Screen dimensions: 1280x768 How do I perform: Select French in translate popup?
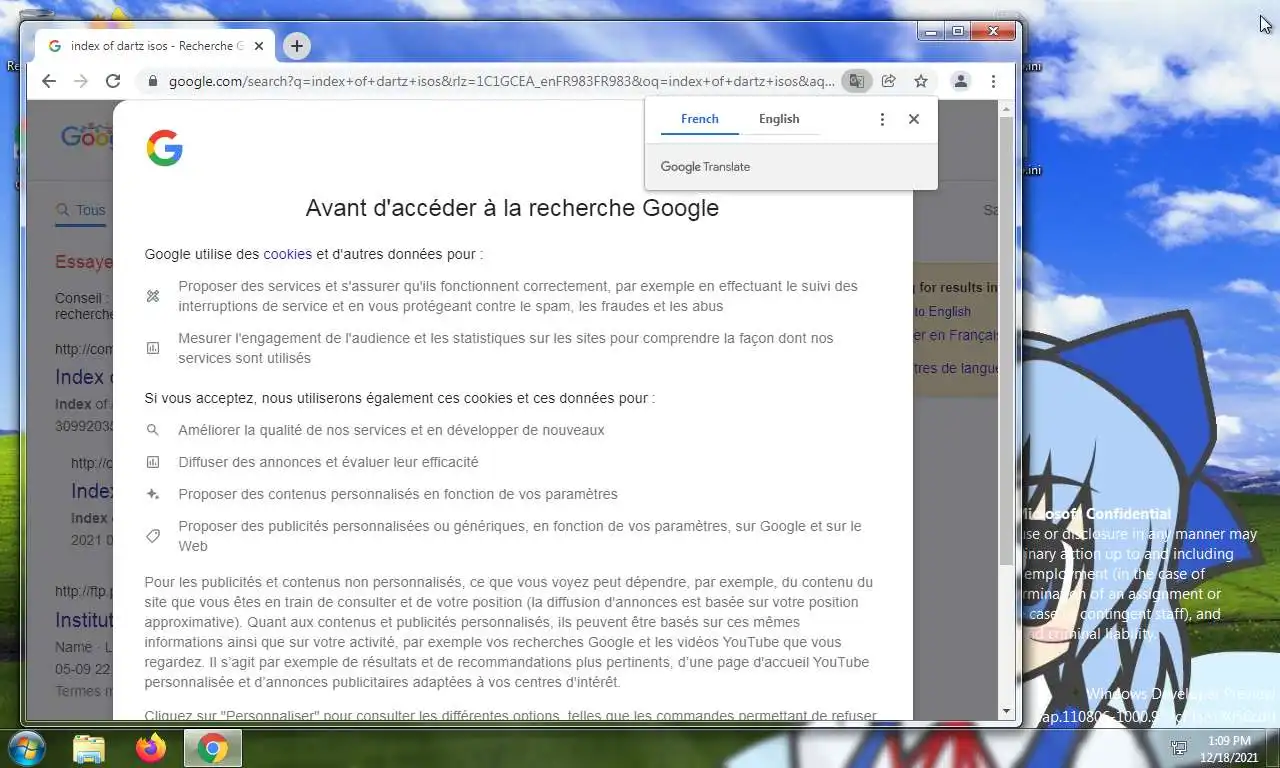(700, 119)
